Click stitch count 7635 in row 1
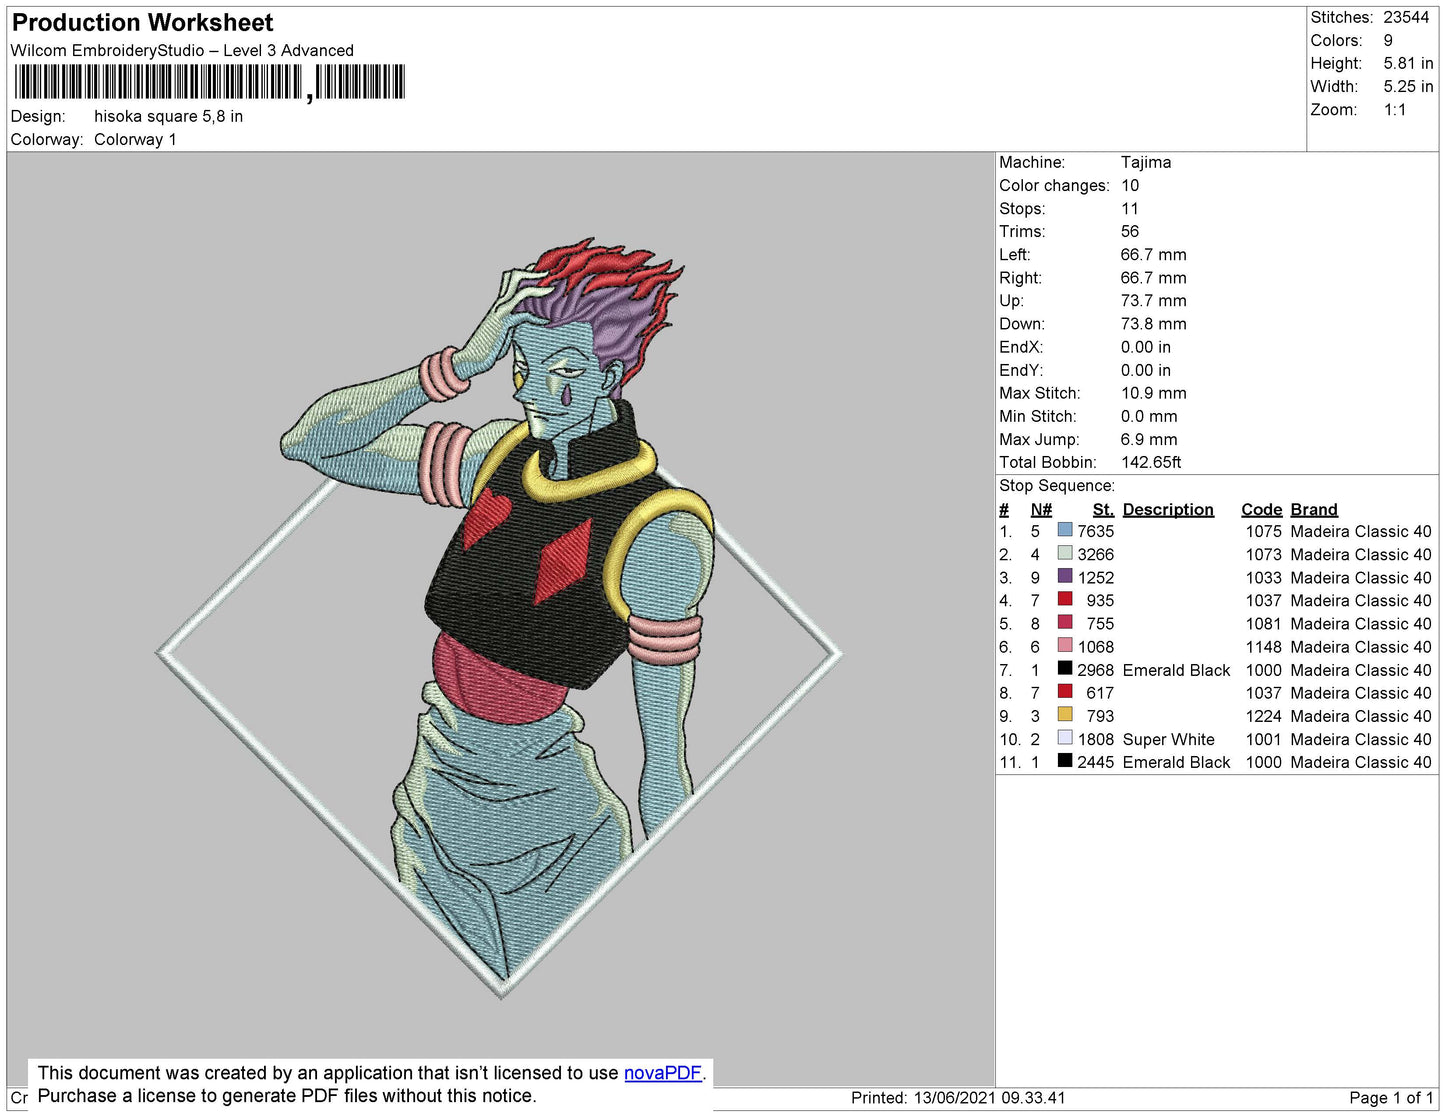 [1095, 531]
